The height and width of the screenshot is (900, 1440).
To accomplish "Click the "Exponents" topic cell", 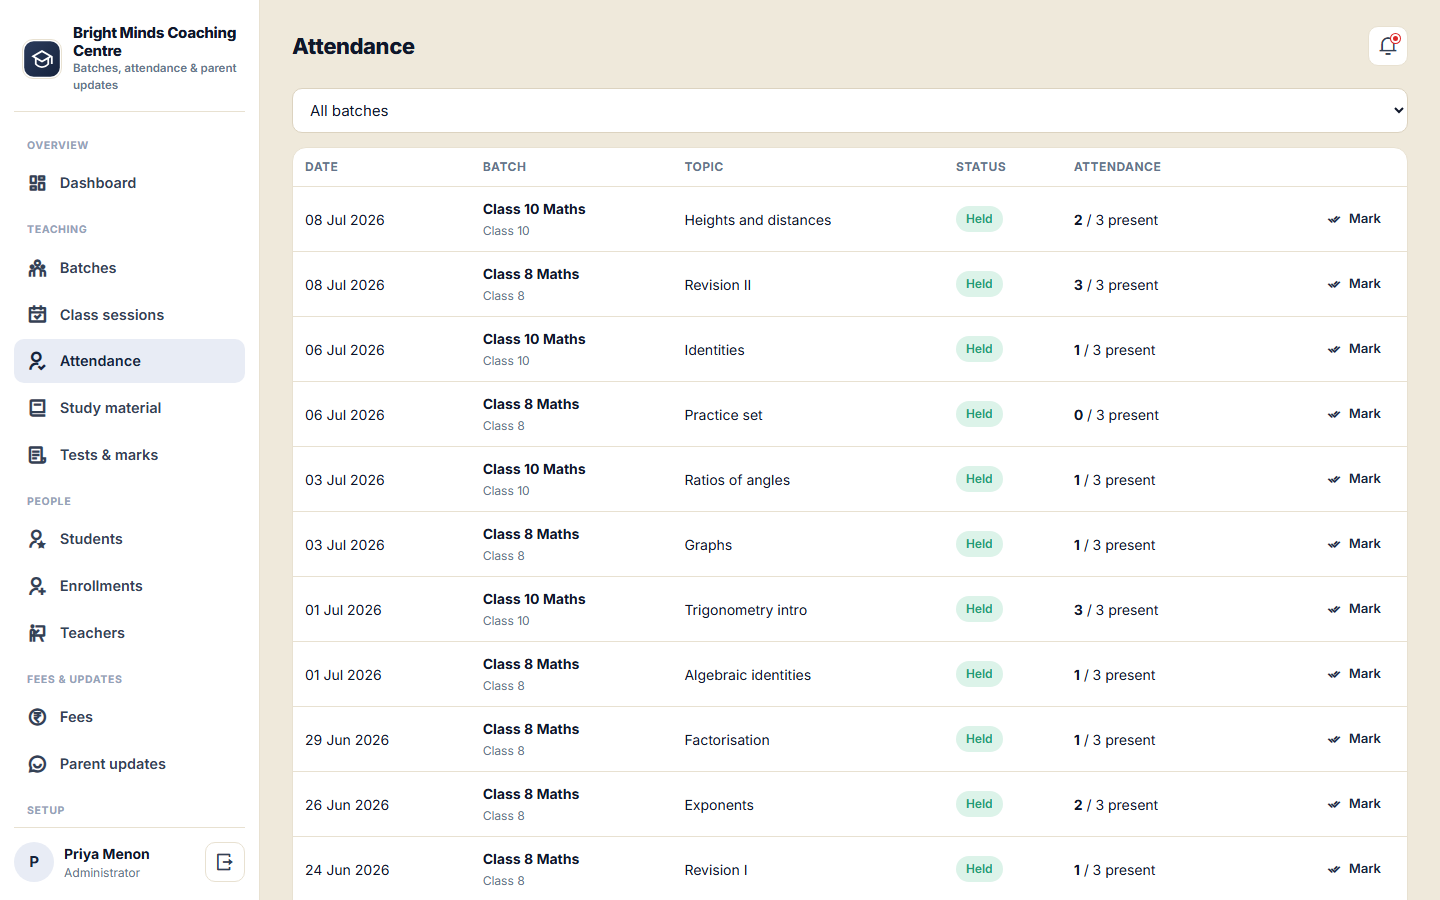I will [x=719, y=805].
